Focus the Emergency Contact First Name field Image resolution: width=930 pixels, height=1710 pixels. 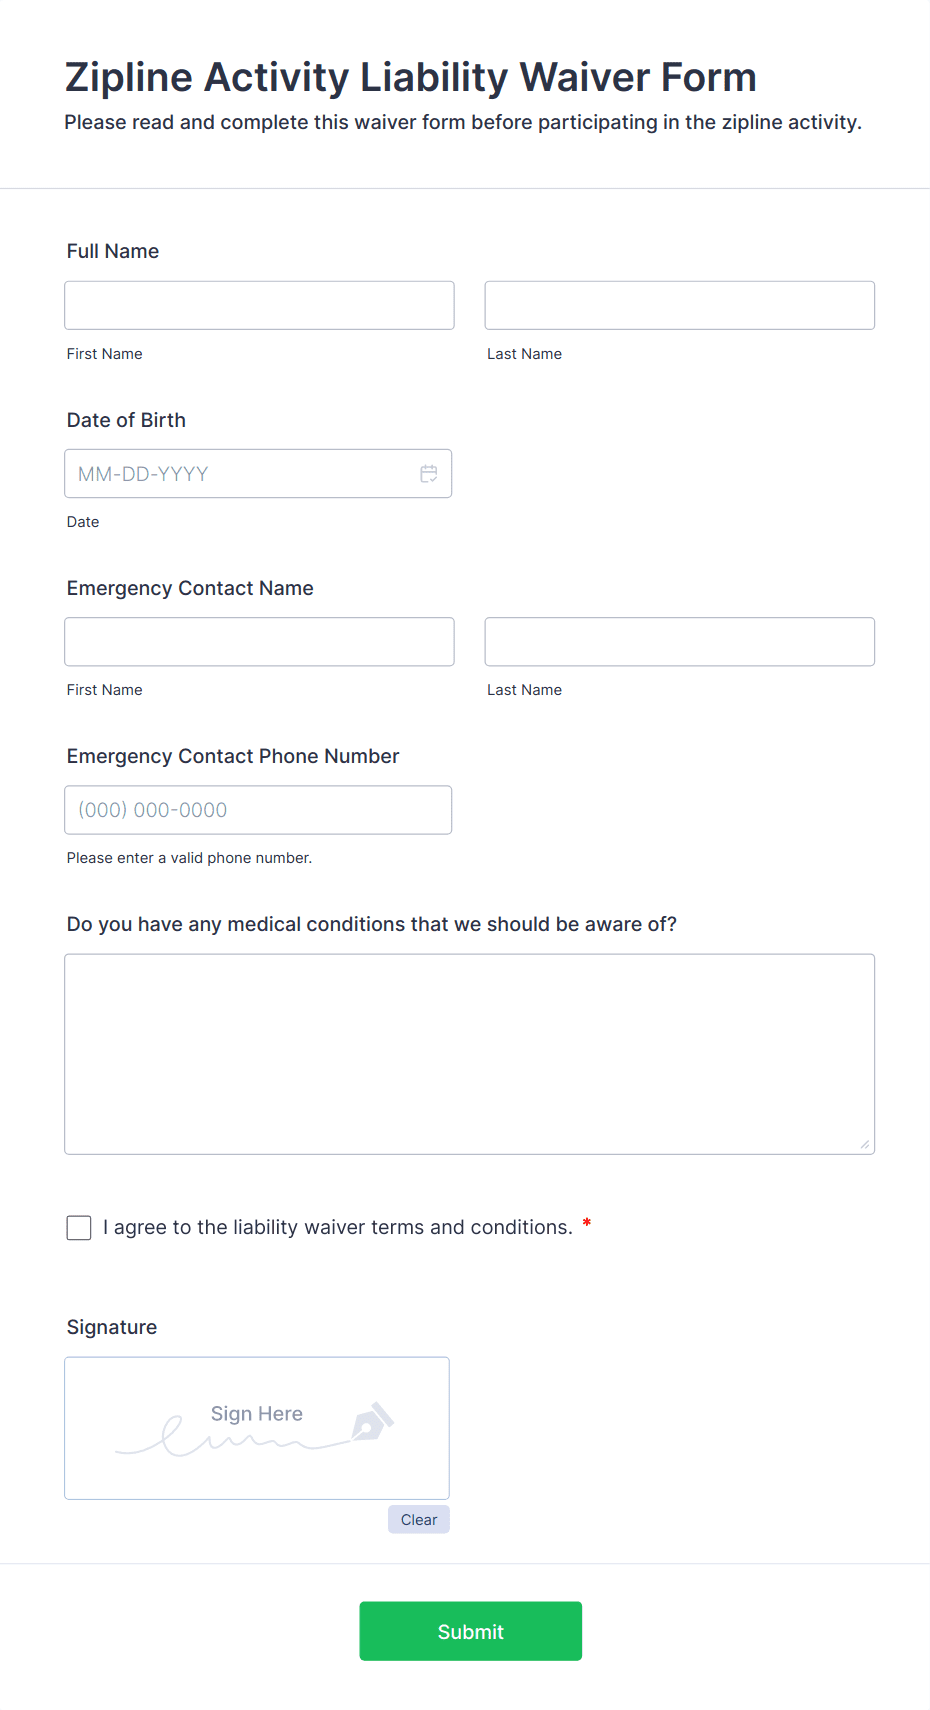click(258, 641)
